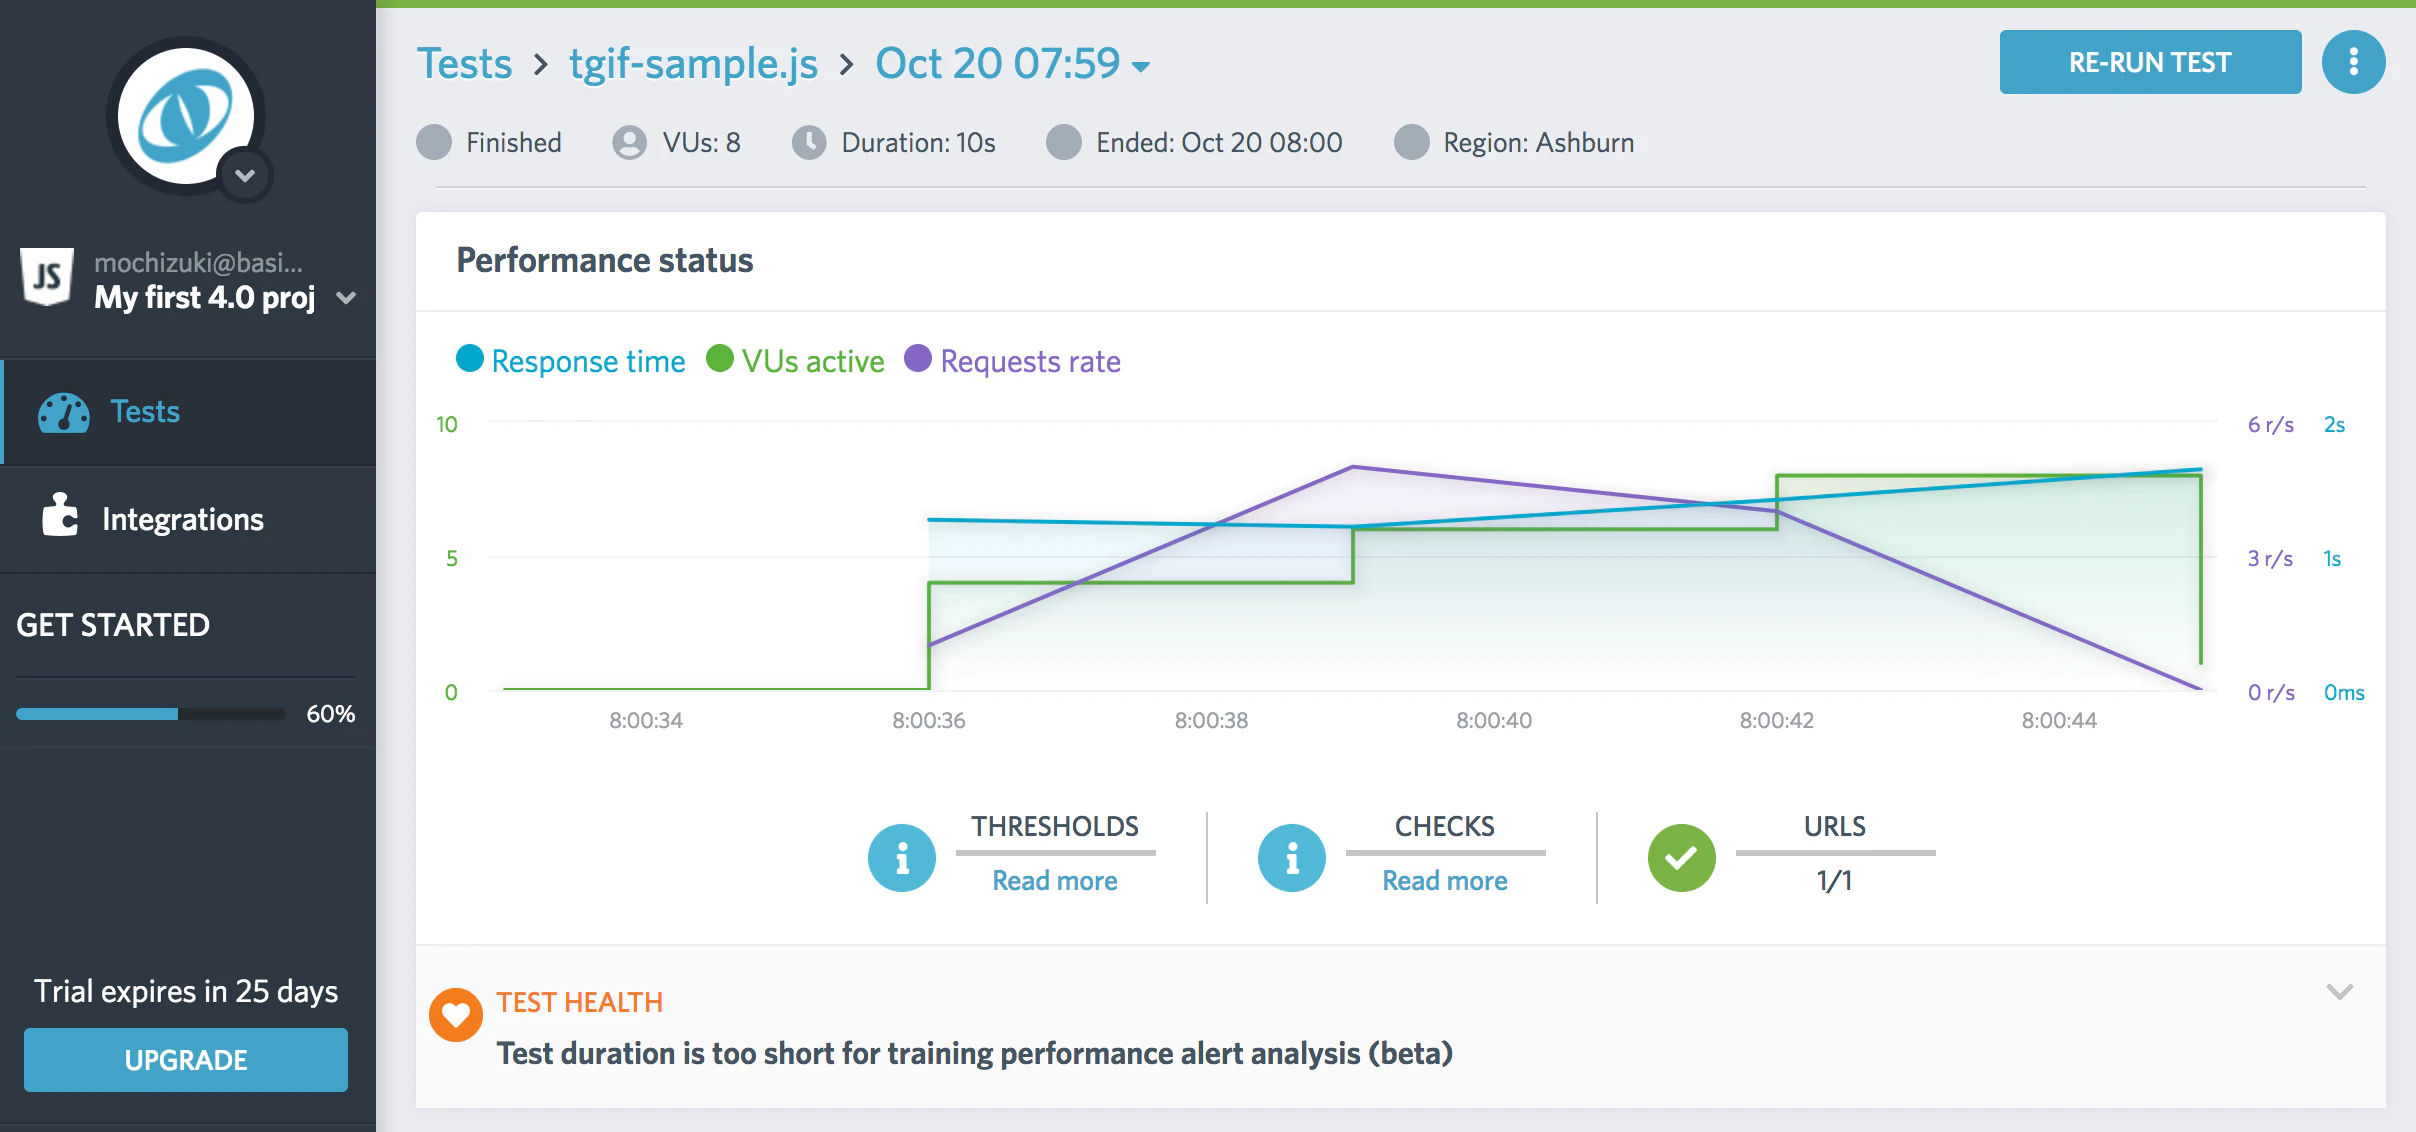Open the Oct 20 07:59 run dropdown
The image size is (2416, 1132).
pos(1012,64)
